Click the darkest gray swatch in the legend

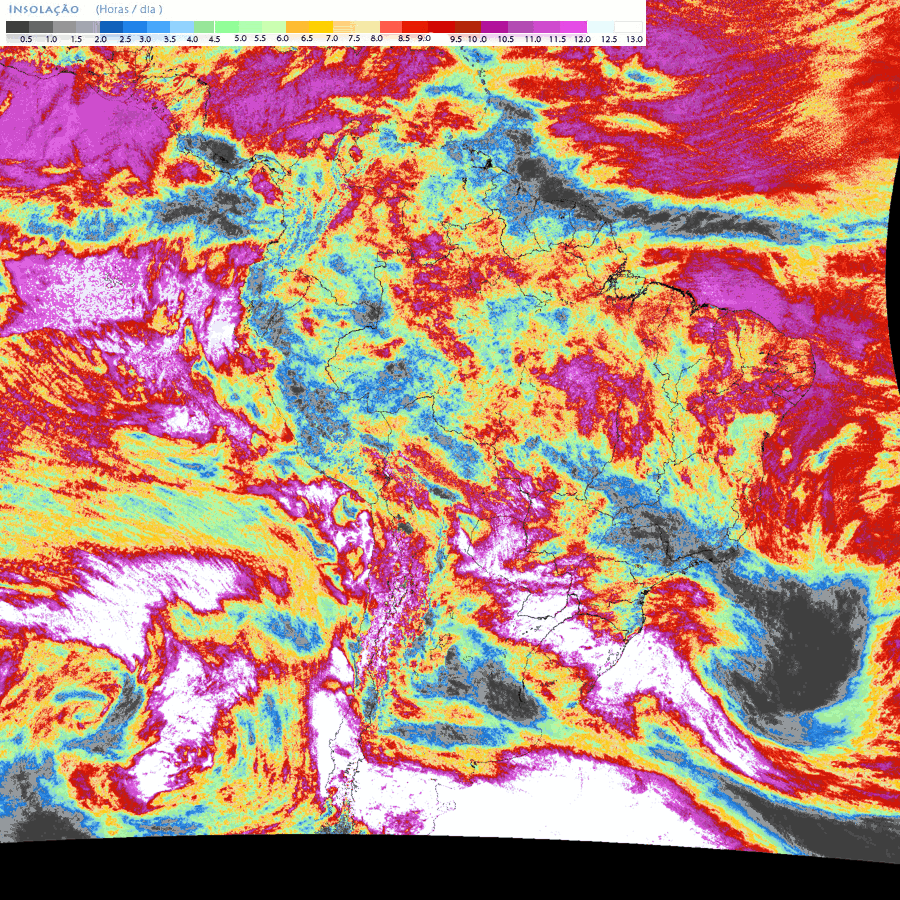(x=17, y=26)
